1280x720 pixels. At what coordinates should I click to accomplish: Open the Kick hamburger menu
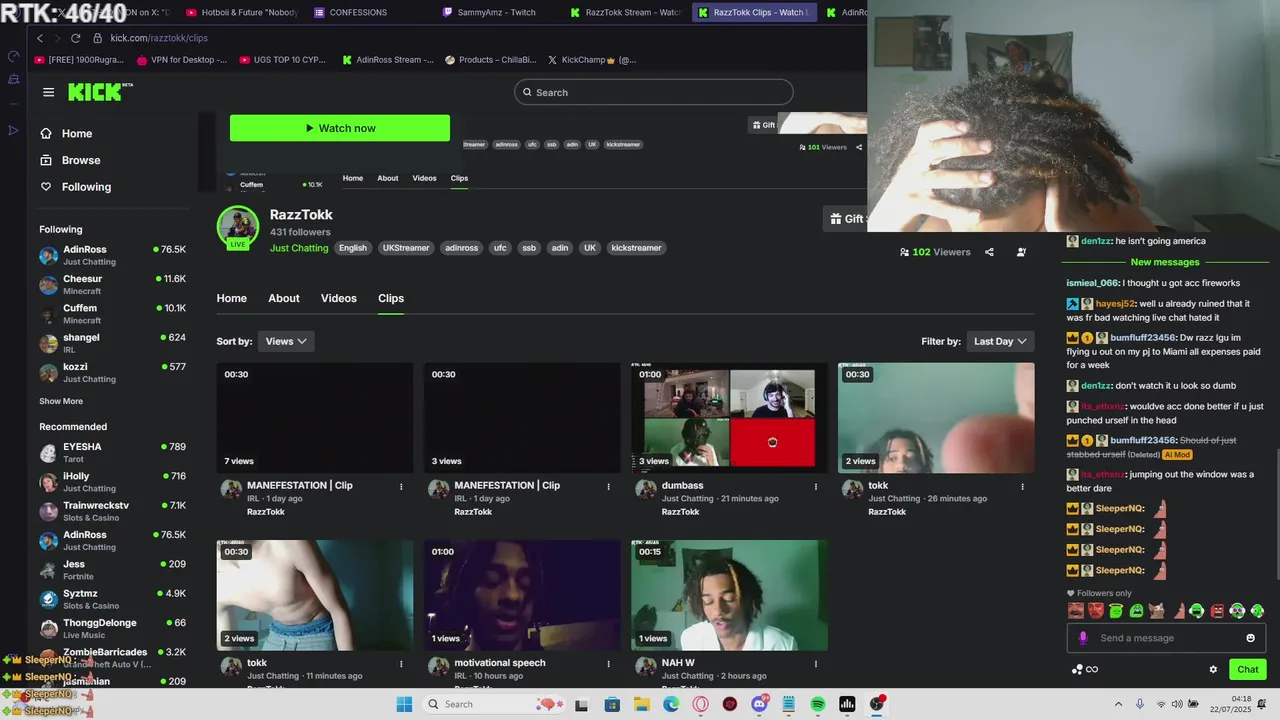pos(48,92)
